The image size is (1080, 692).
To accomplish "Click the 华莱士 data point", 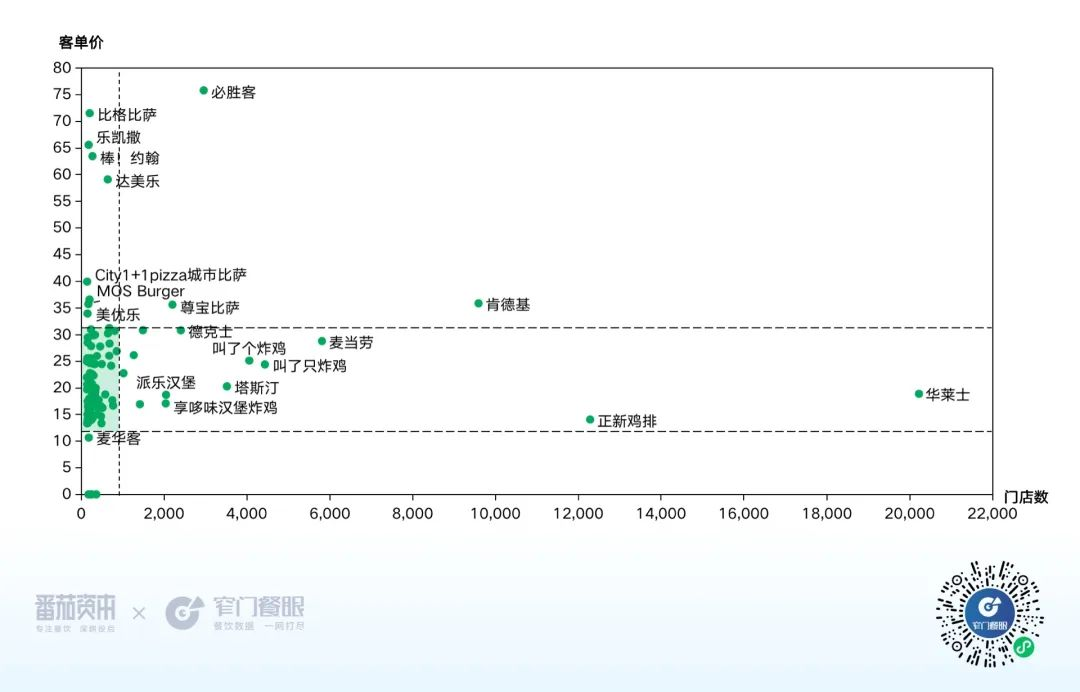I will (918, 394).
